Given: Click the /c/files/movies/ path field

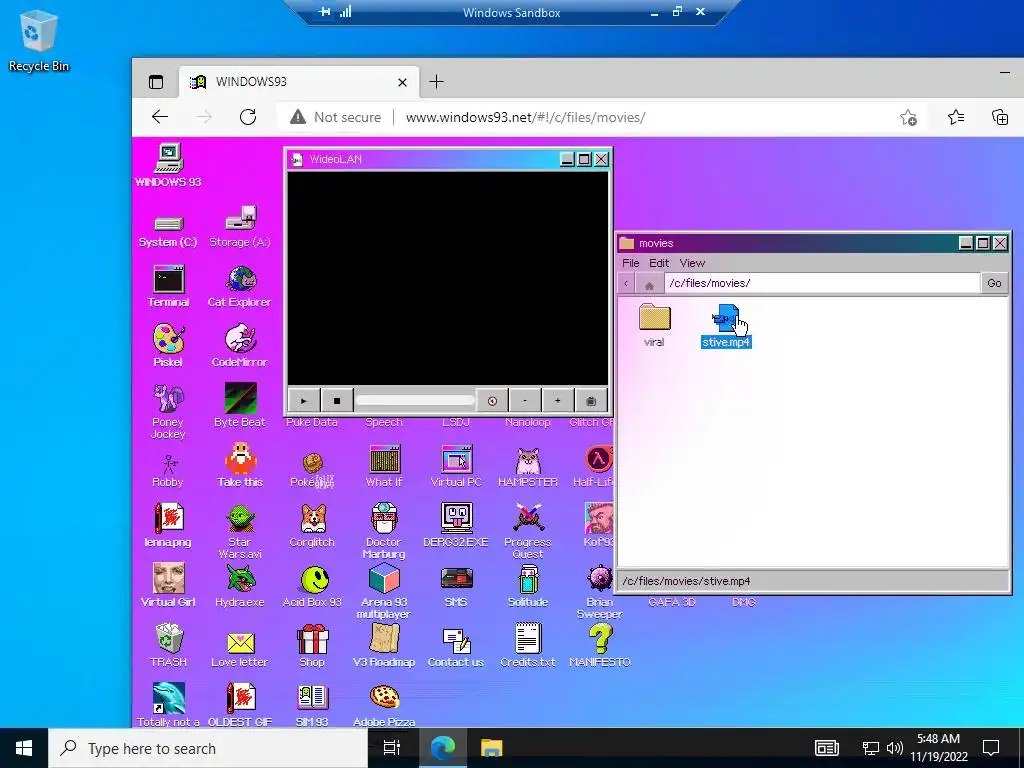Looking at the screenshot, I should [x=822, y=283].
